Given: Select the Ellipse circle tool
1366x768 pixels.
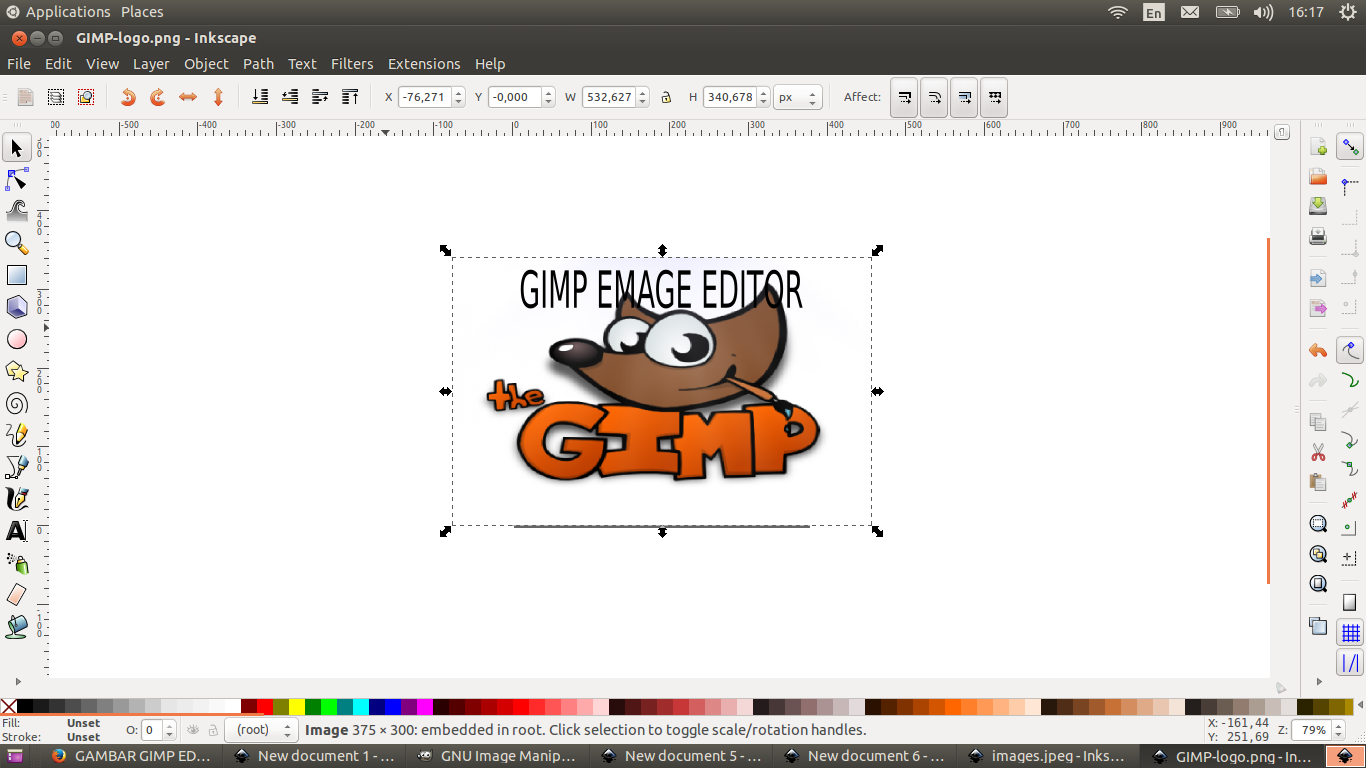Looking at the screenshot, I should (x=17, y=339).
